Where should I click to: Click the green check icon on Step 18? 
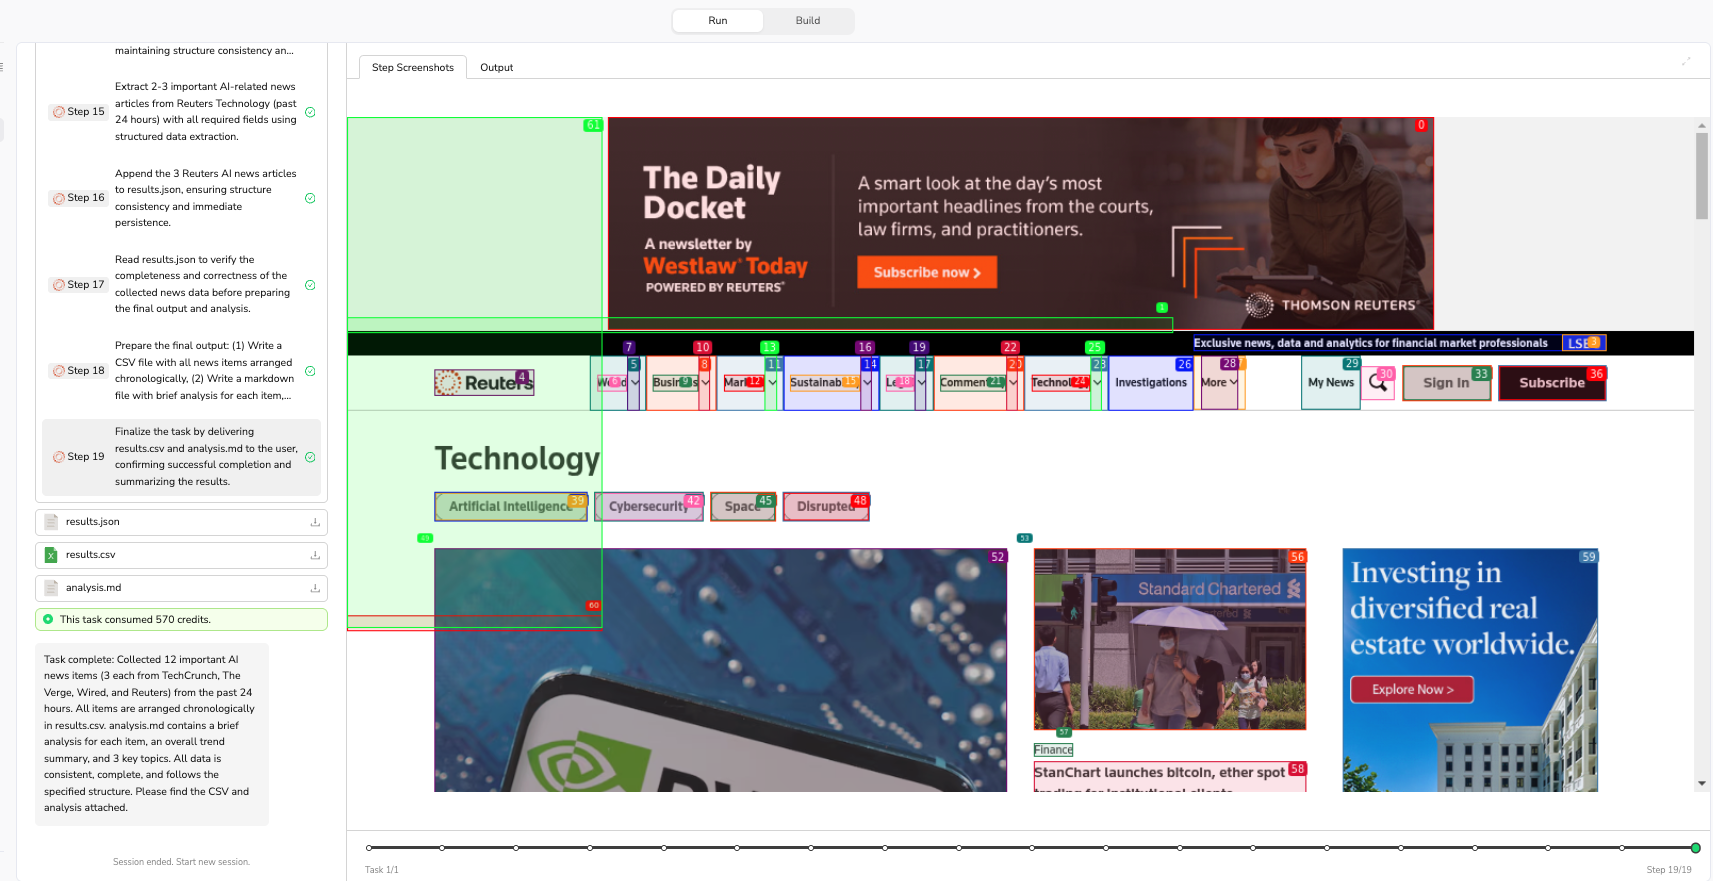pos(310,371)
